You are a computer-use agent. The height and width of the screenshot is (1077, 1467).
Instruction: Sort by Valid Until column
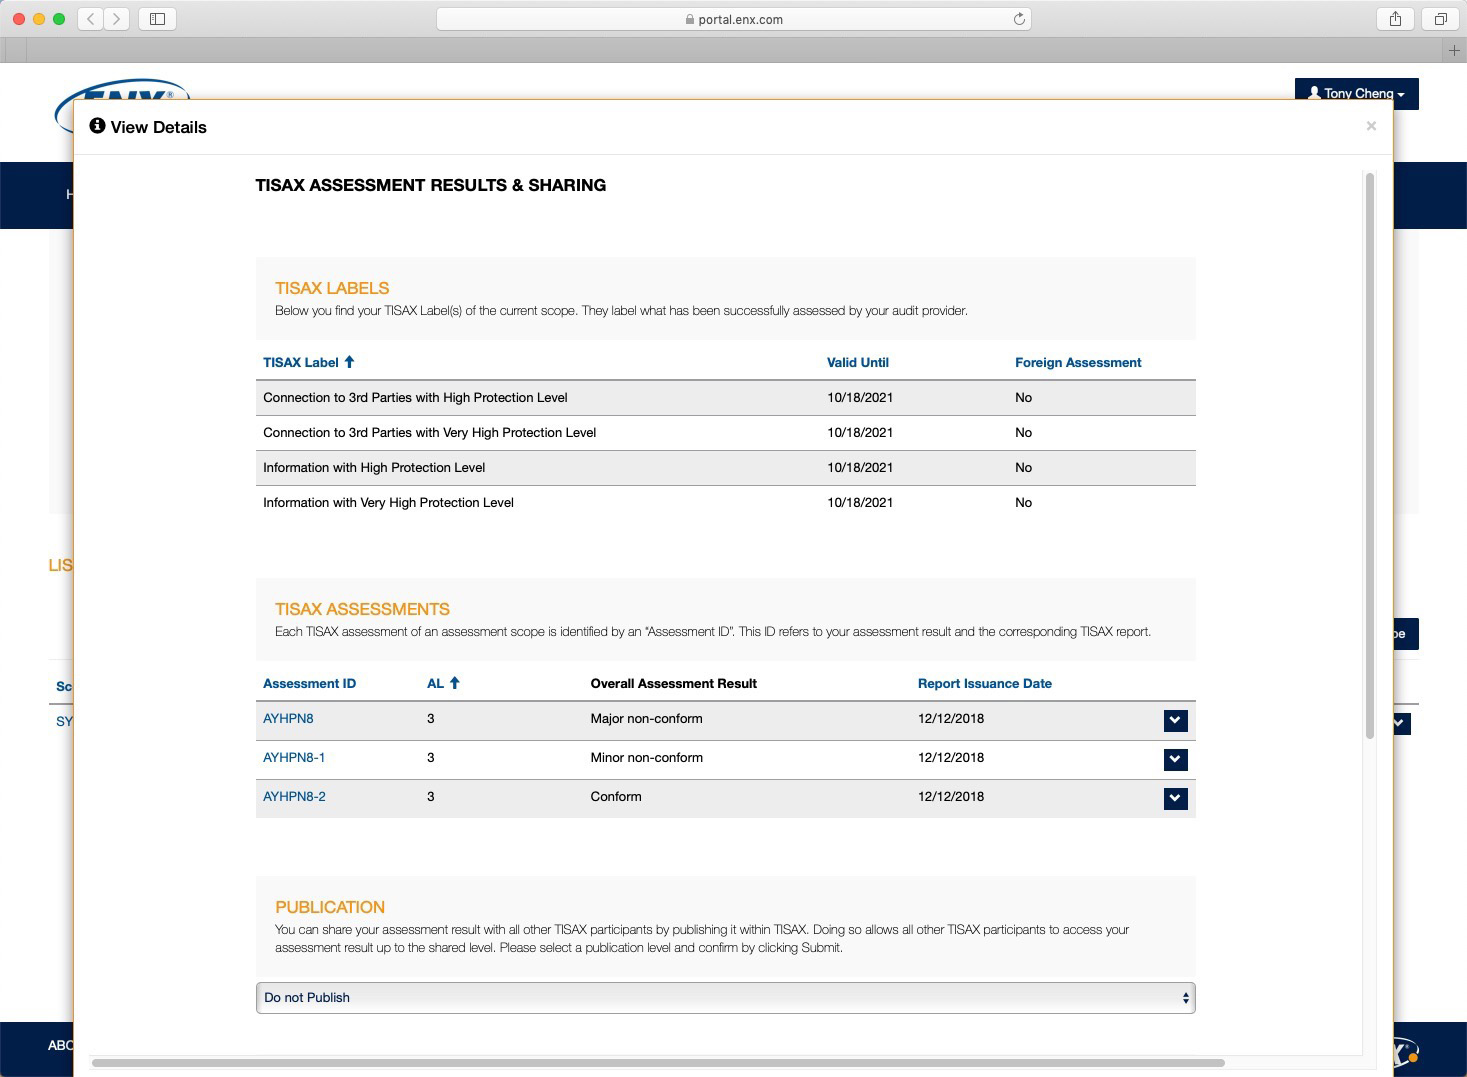(857, 362)
